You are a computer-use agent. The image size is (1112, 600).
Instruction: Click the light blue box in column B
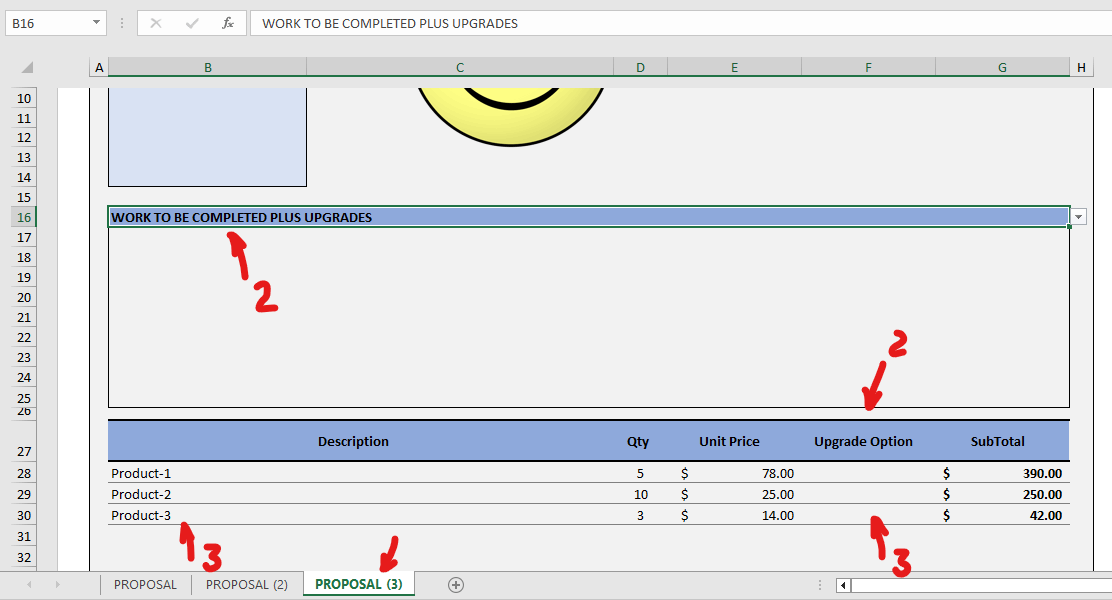tap(207, 137)
